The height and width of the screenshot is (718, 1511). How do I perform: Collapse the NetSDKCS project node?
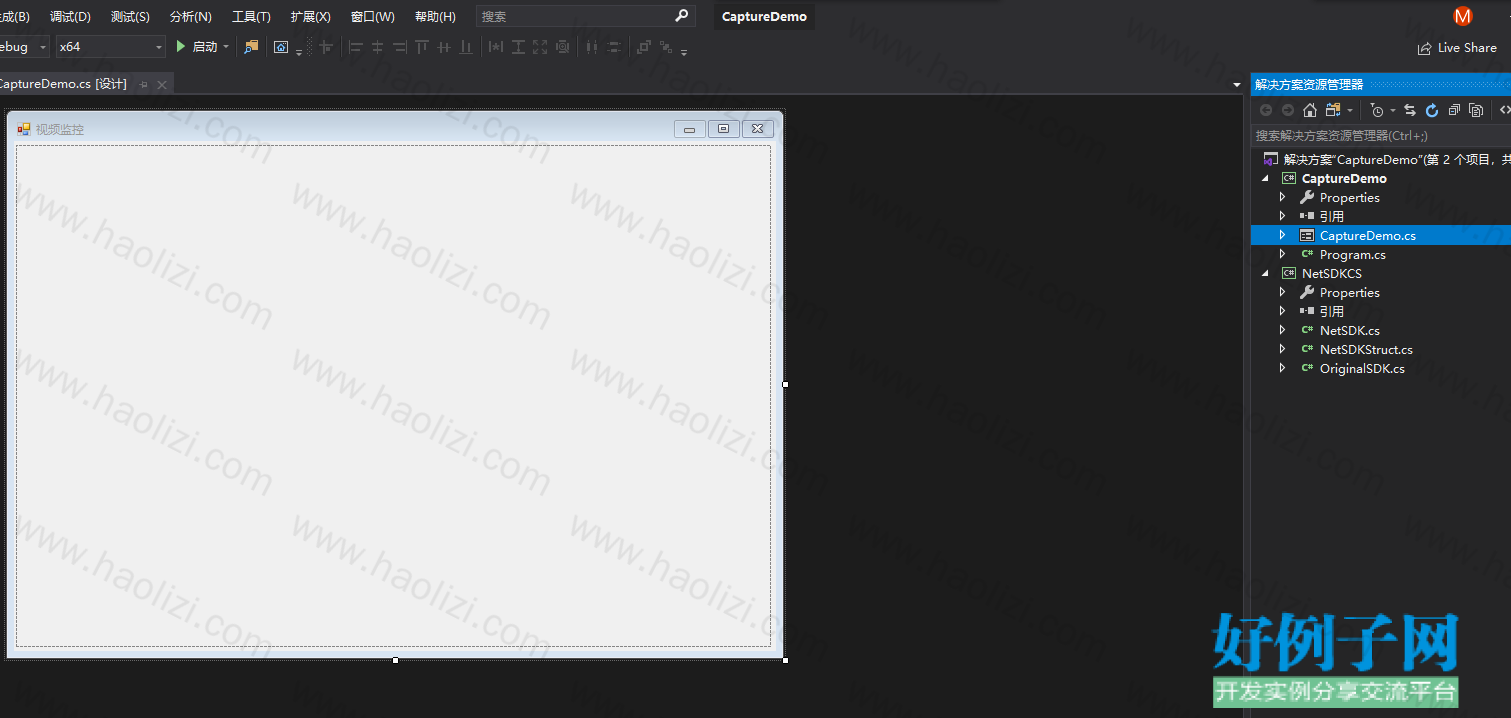(1266, 273)
